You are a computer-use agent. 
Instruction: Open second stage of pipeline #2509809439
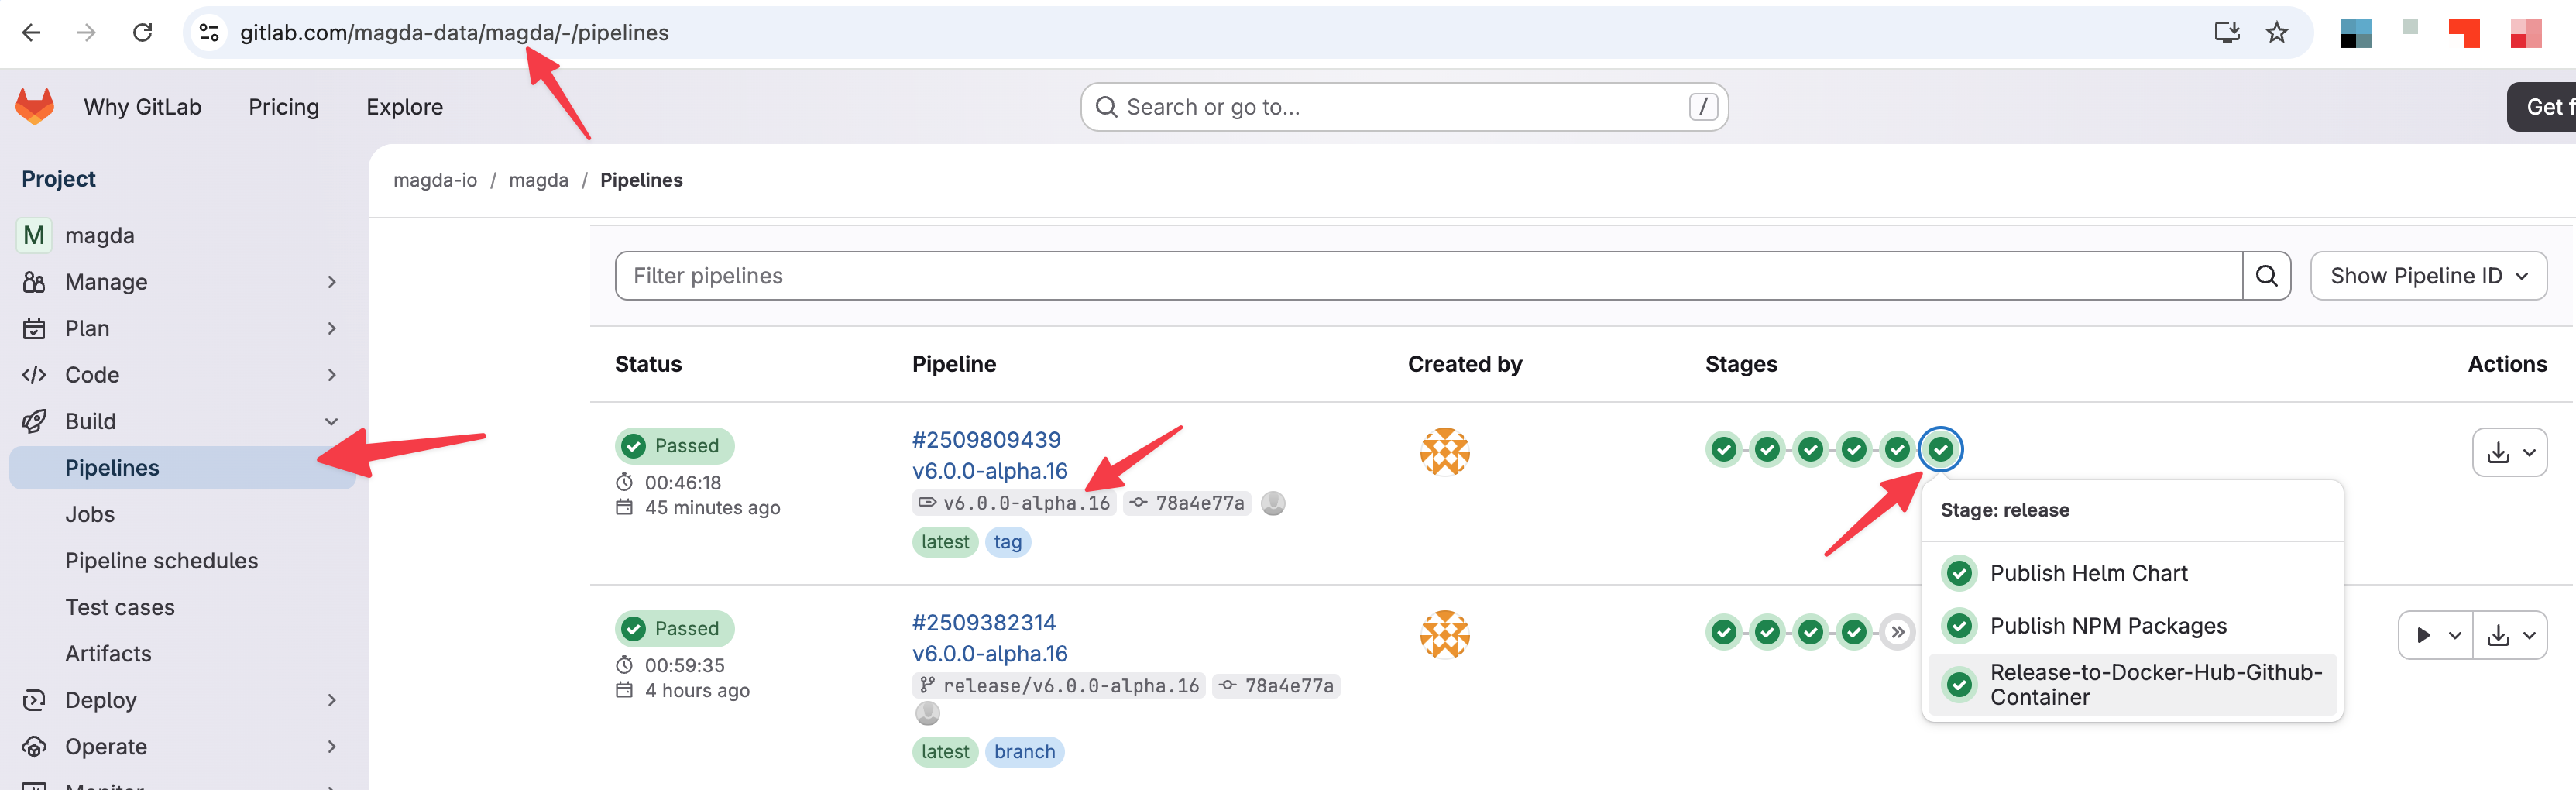1767,450
